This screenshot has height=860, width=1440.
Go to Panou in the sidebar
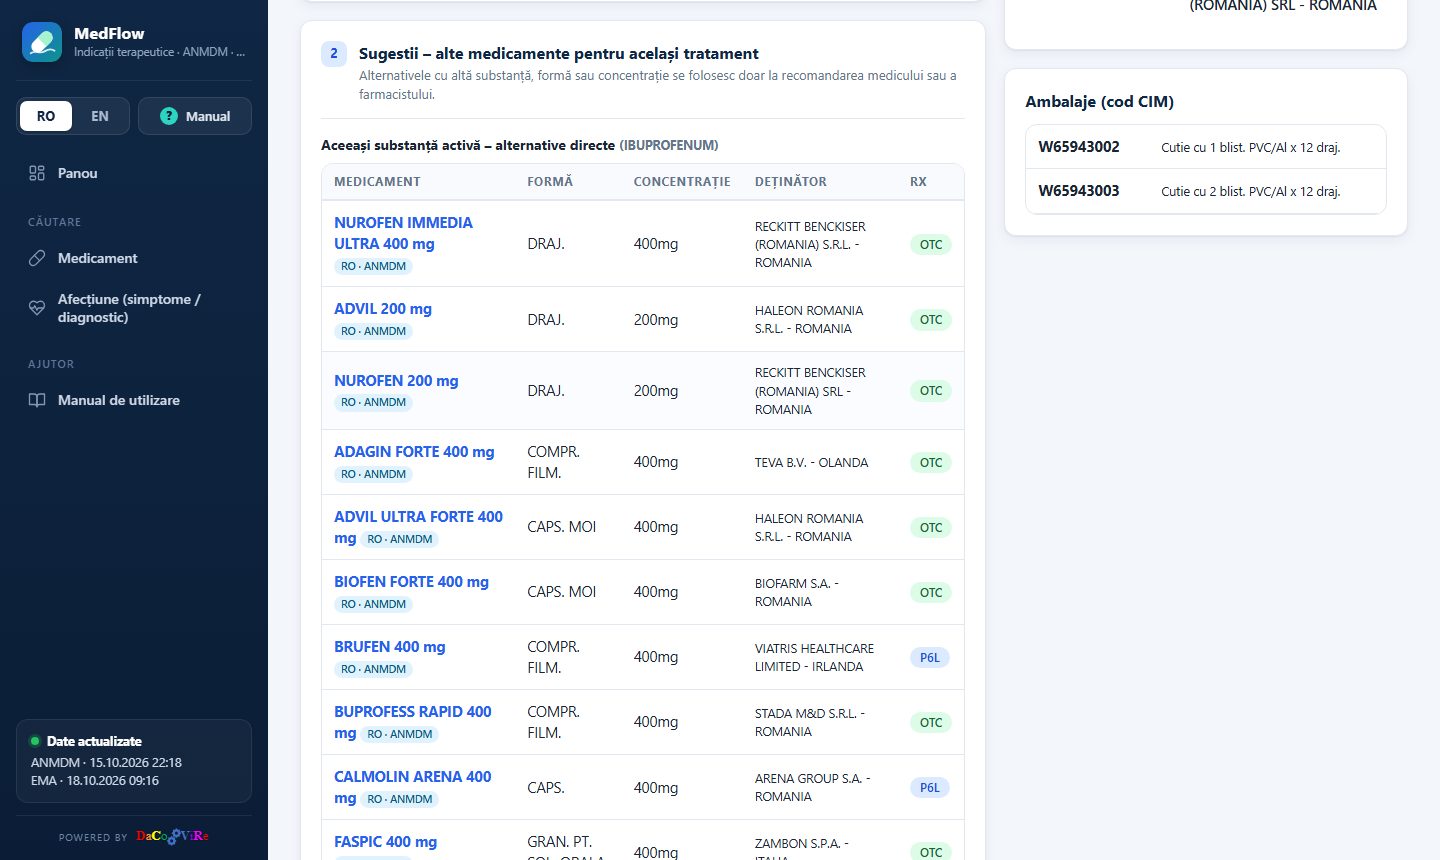(134, 173)
